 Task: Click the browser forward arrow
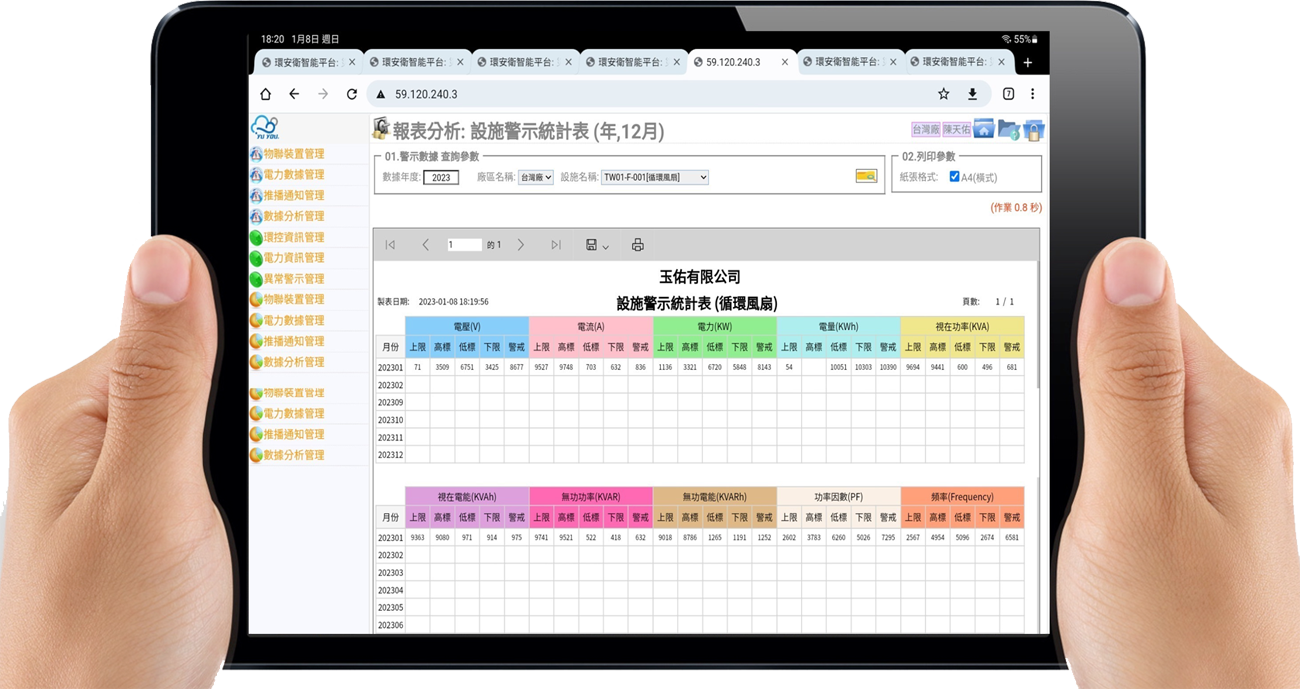click(x=322, y=94)
